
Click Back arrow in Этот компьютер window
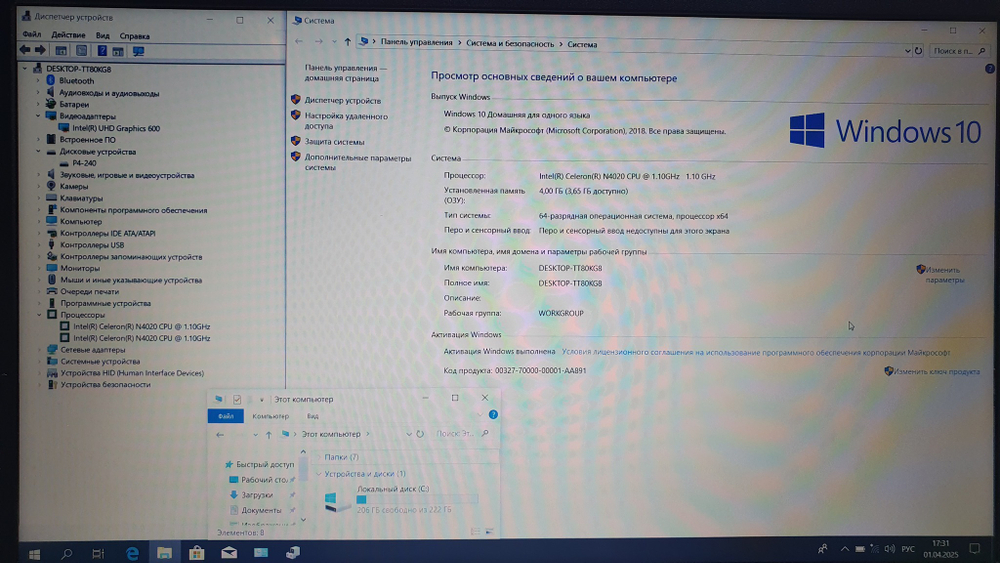pos(220,435)
